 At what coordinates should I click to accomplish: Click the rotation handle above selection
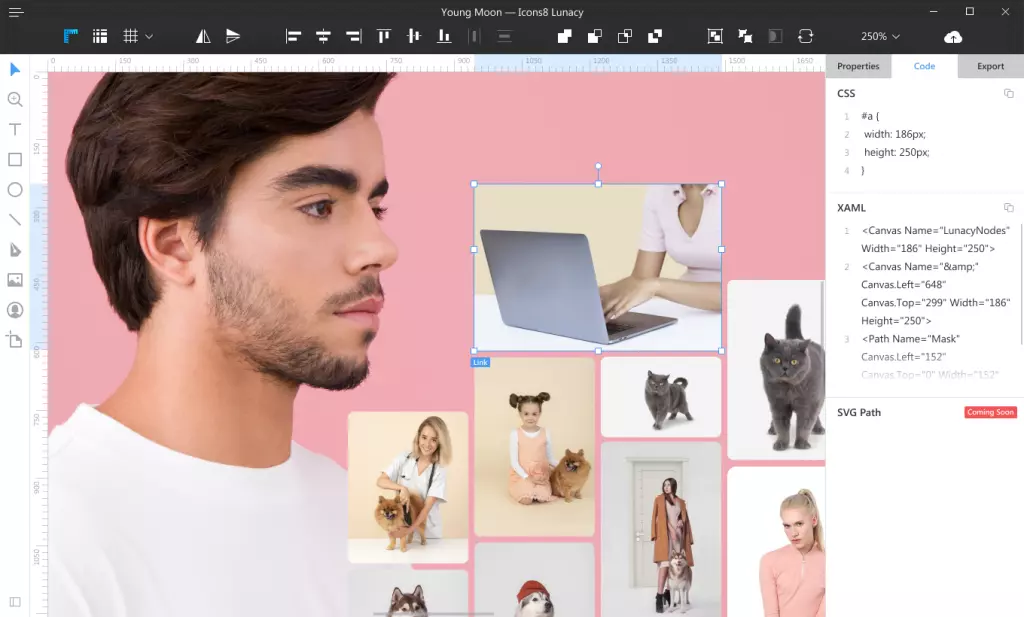[x=598, y=166]
